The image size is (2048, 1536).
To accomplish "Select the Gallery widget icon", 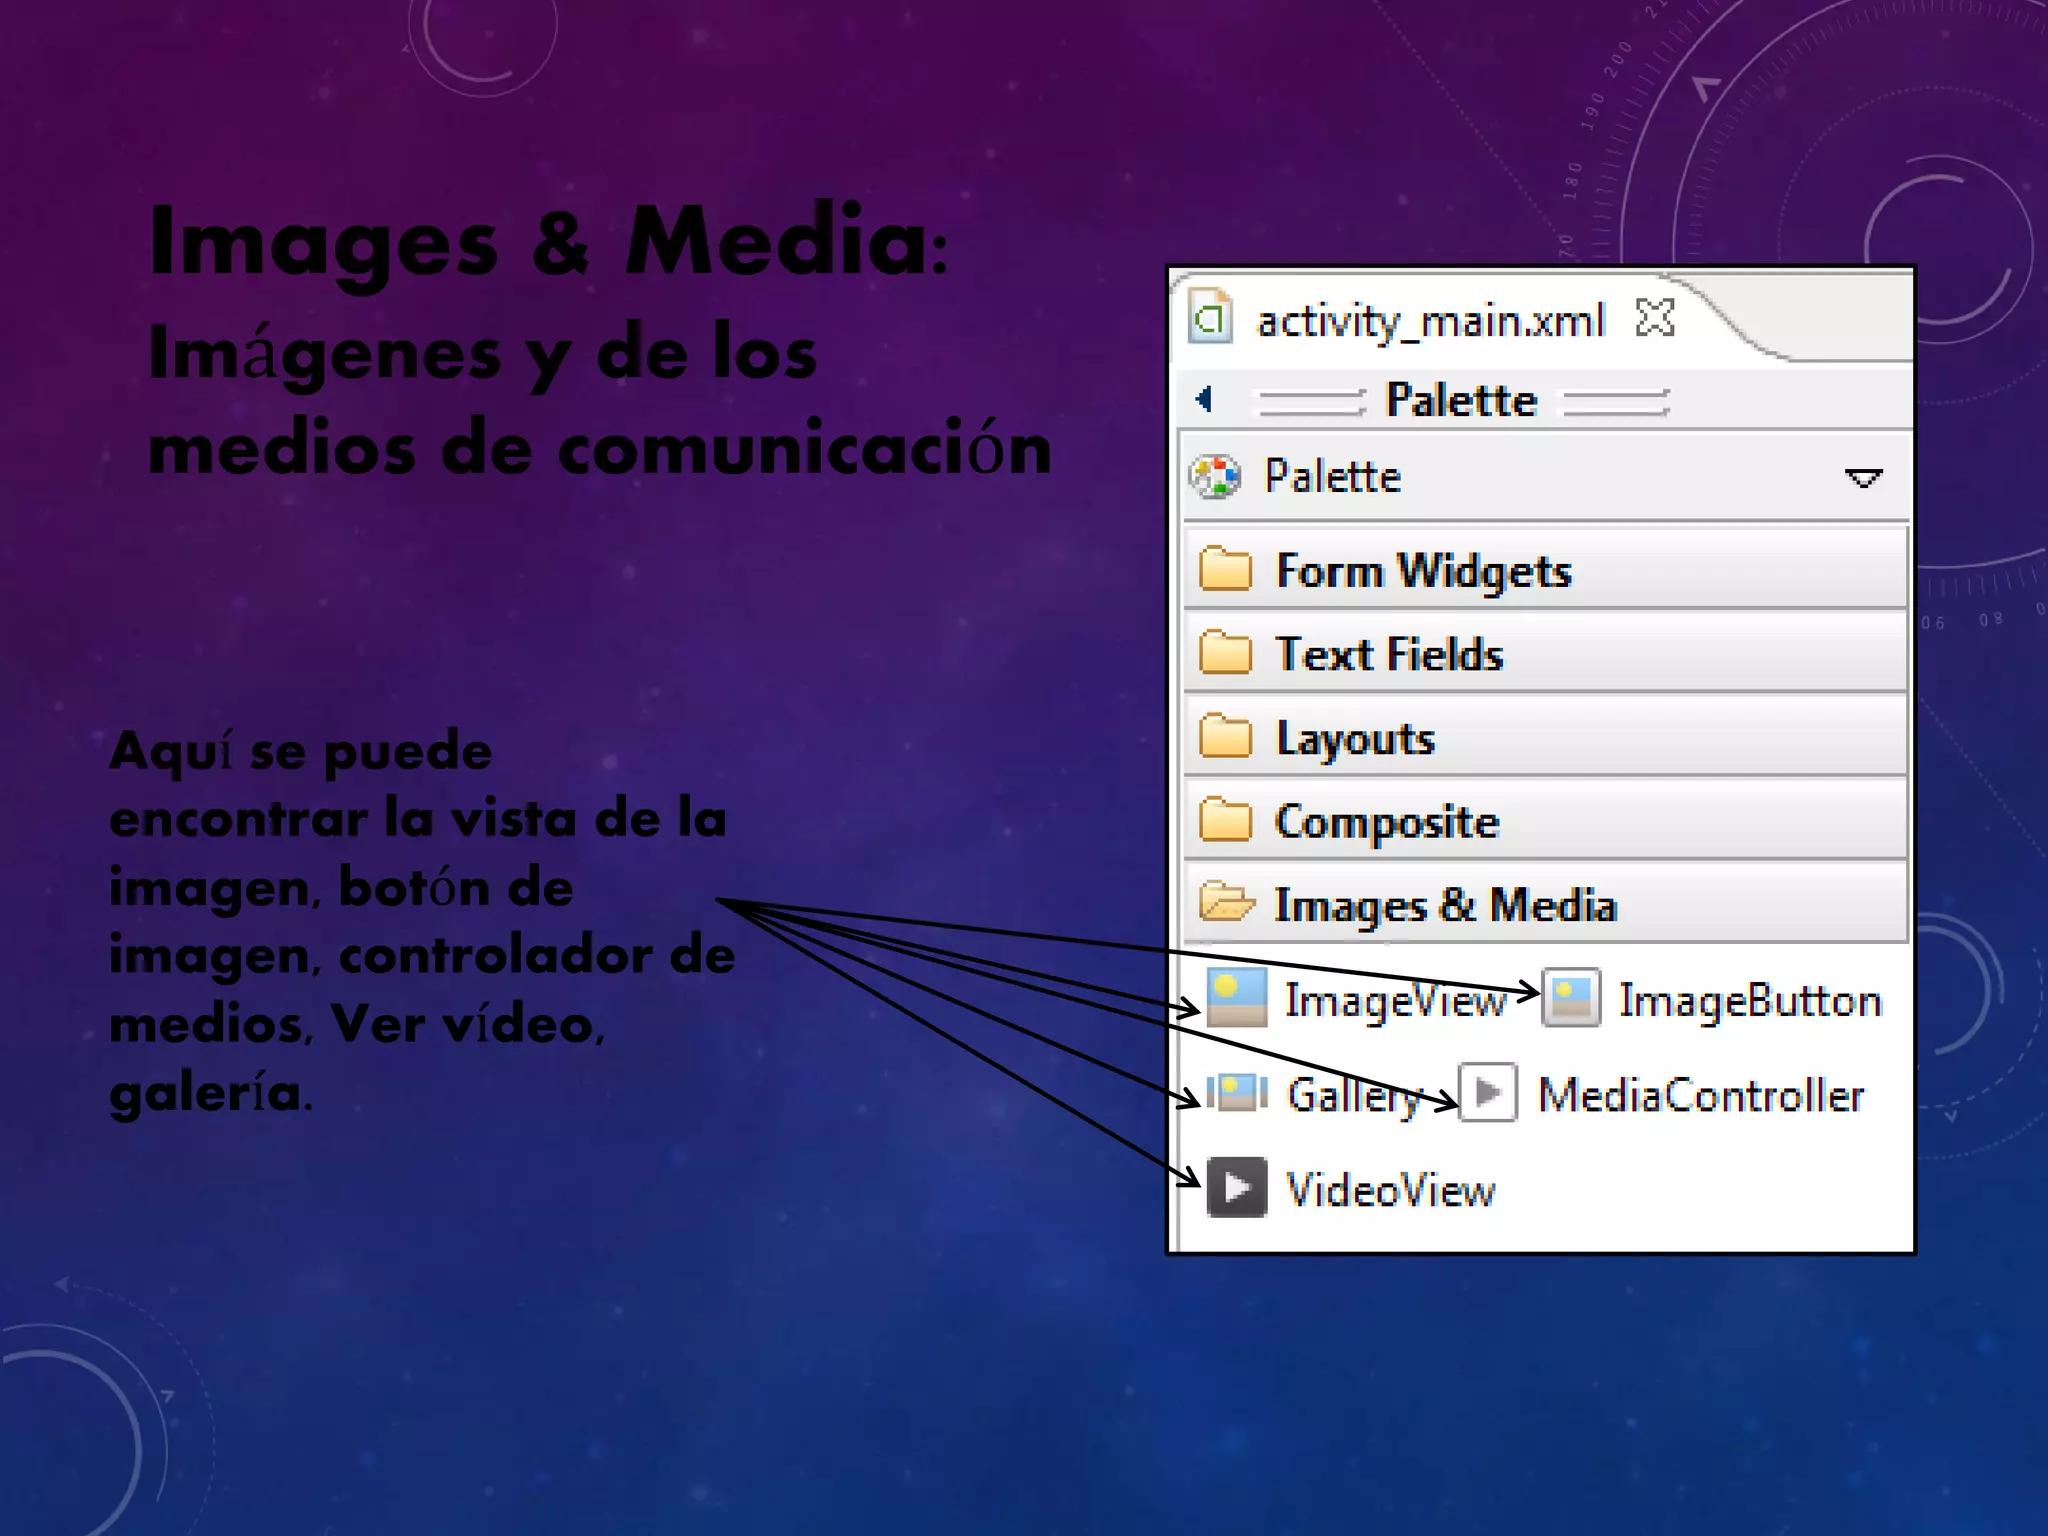I will click(x=1237, y=1093).
